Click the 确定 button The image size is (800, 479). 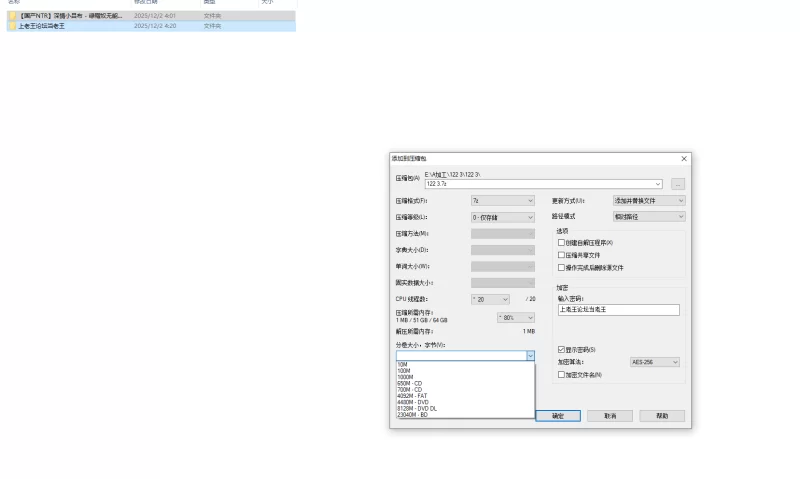558,416
